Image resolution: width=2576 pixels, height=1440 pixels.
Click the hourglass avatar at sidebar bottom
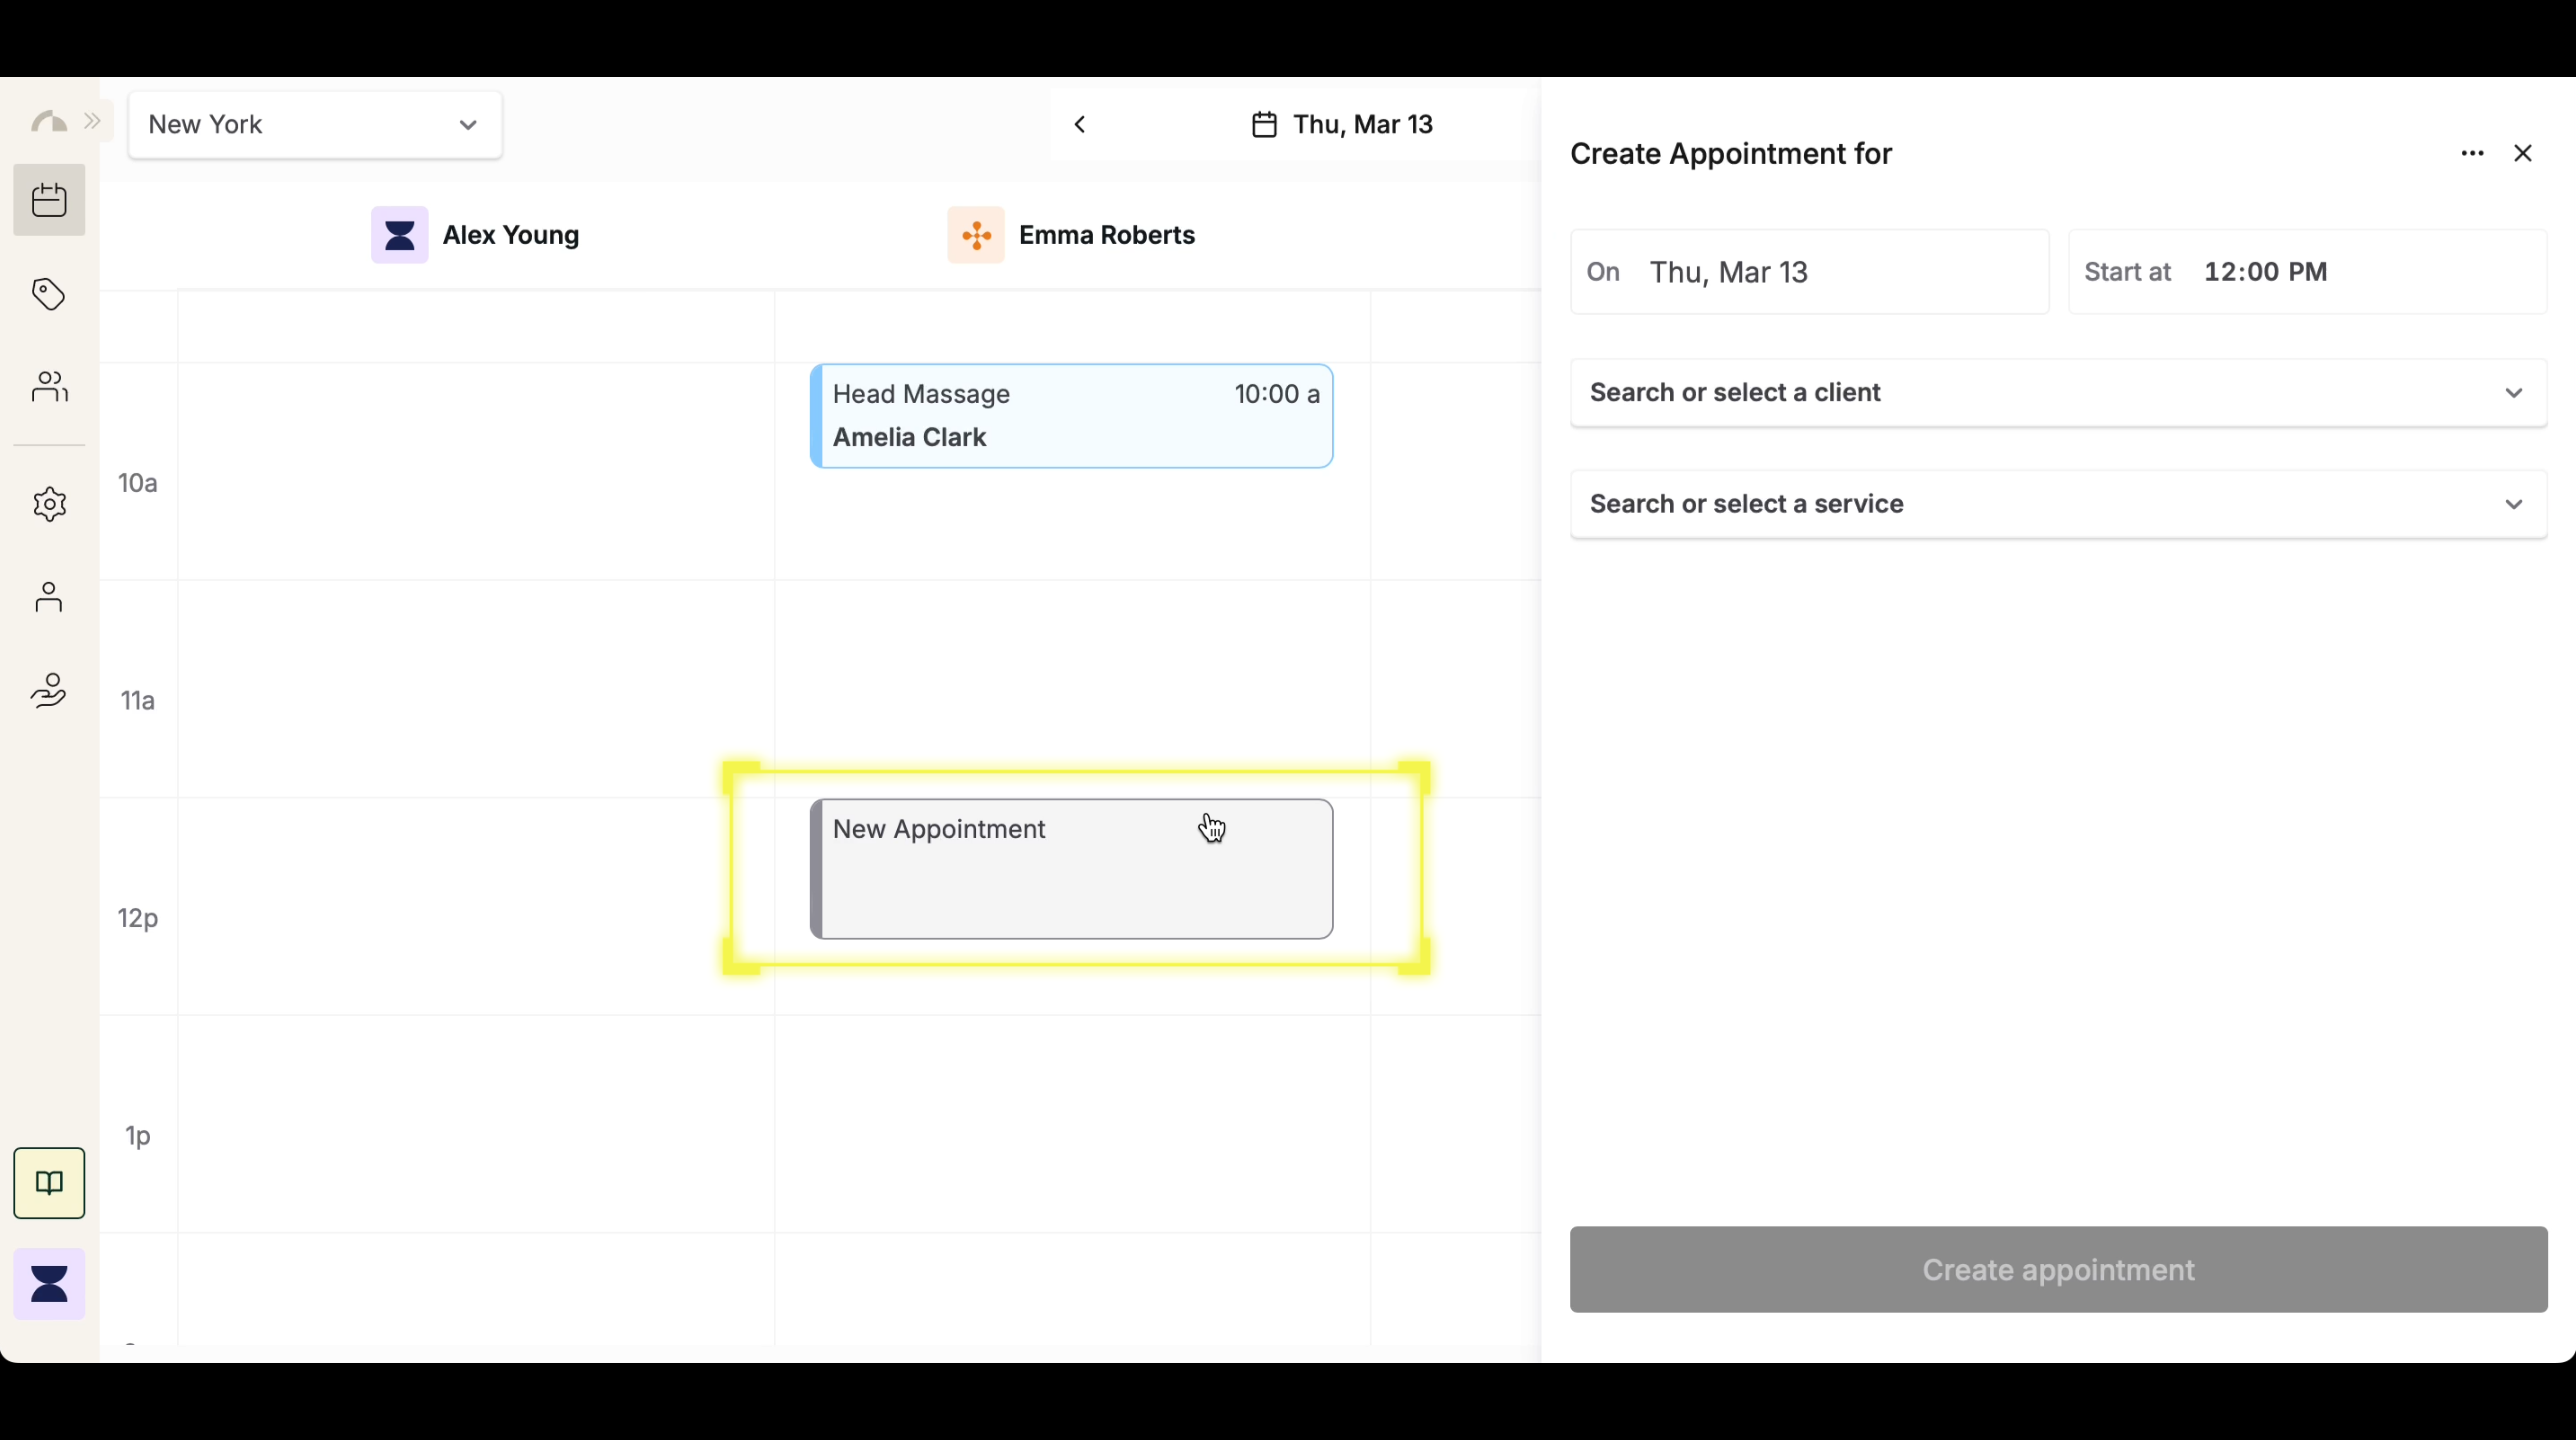click(x=49, y=1284)
